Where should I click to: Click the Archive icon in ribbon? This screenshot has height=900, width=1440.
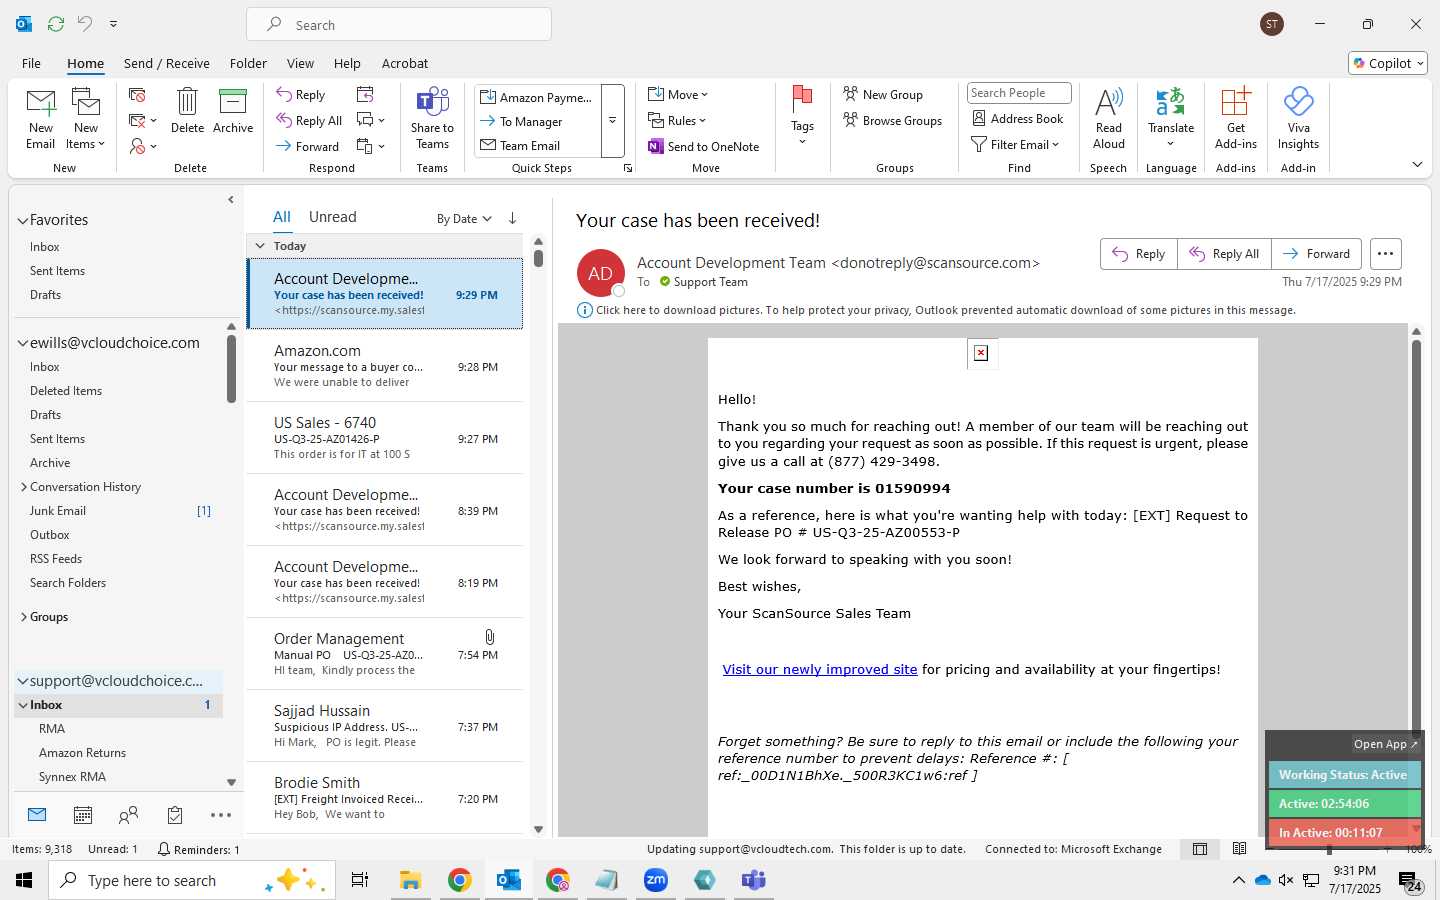[x=233, y=110]
